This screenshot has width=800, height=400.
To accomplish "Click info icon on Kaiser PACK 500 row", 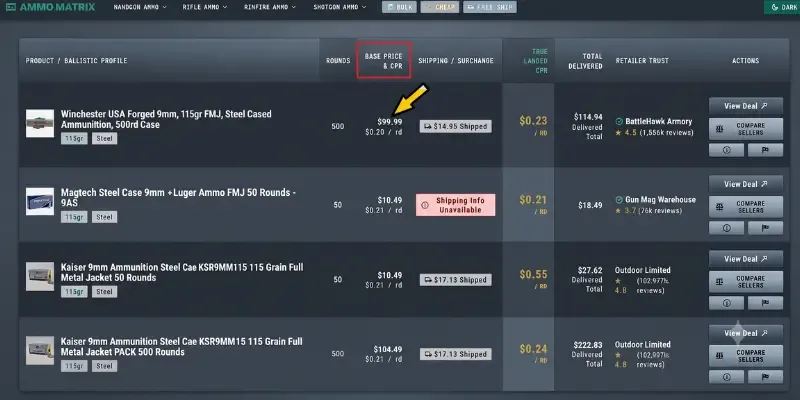I will (x=726, y=377).
